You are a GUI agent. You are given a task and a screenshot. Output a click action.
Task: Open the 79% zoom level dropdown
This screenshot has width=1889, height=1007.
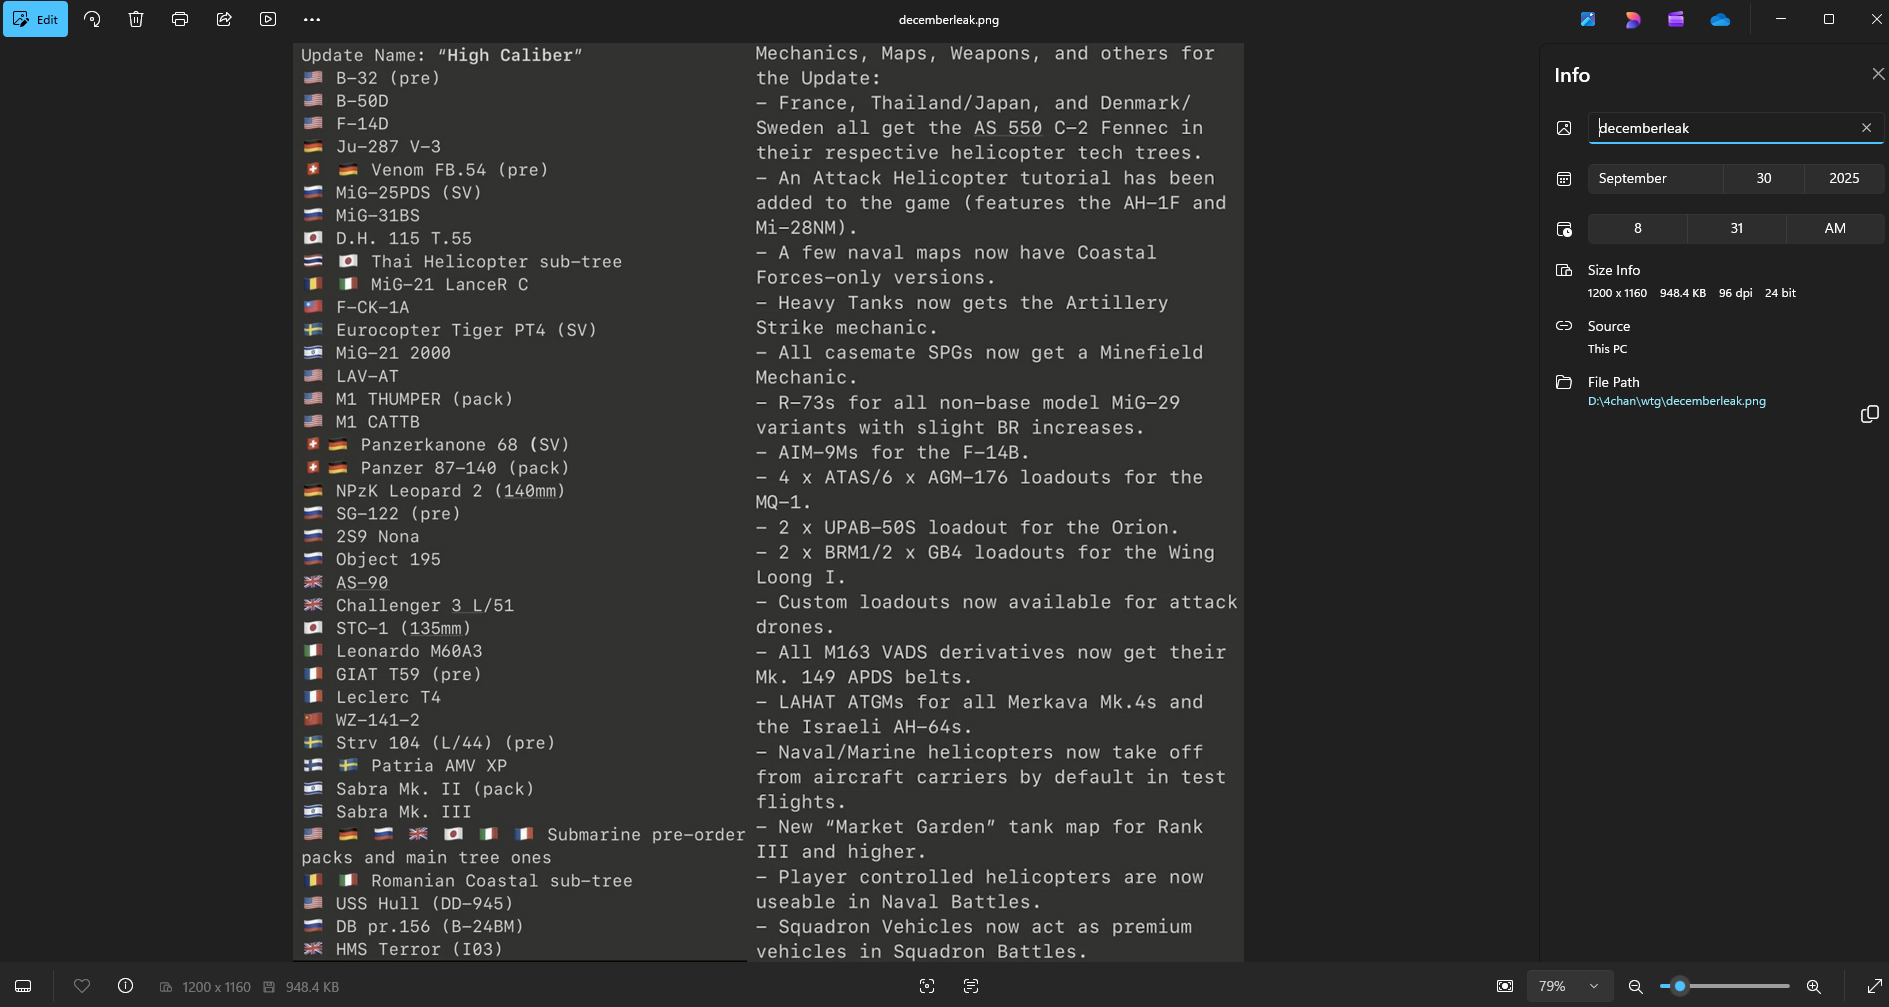1568,986
